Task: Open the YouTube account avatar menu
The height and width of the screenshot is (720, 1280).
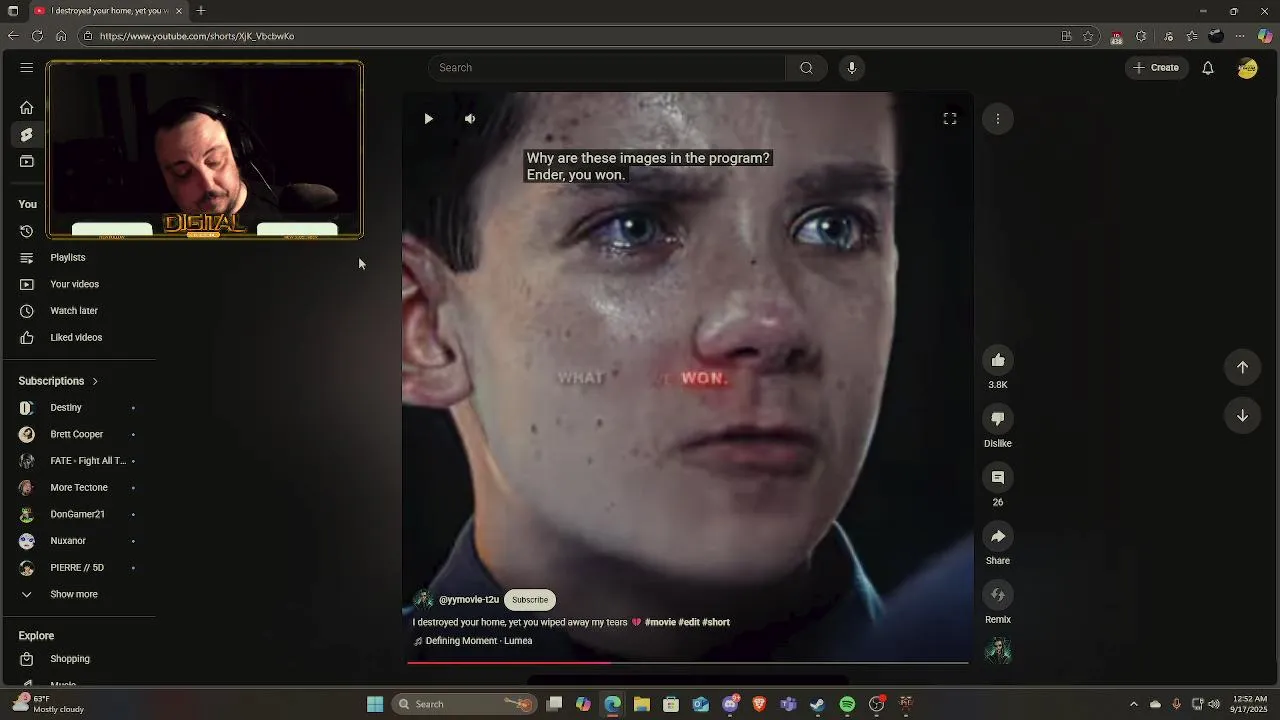Action: pos(1247,68)
